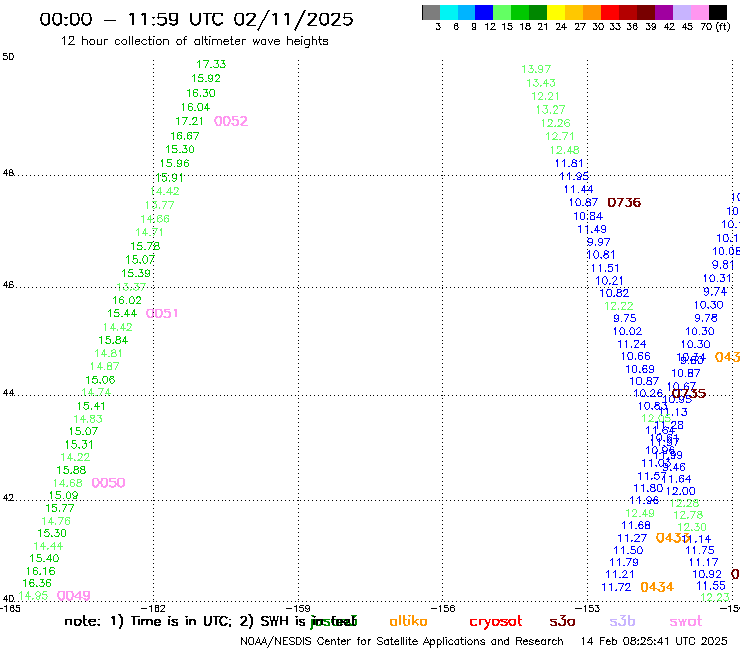Select the wave height 16.36
The width and height of the screenshot is (740, 650).
click(x=37, y=583)
